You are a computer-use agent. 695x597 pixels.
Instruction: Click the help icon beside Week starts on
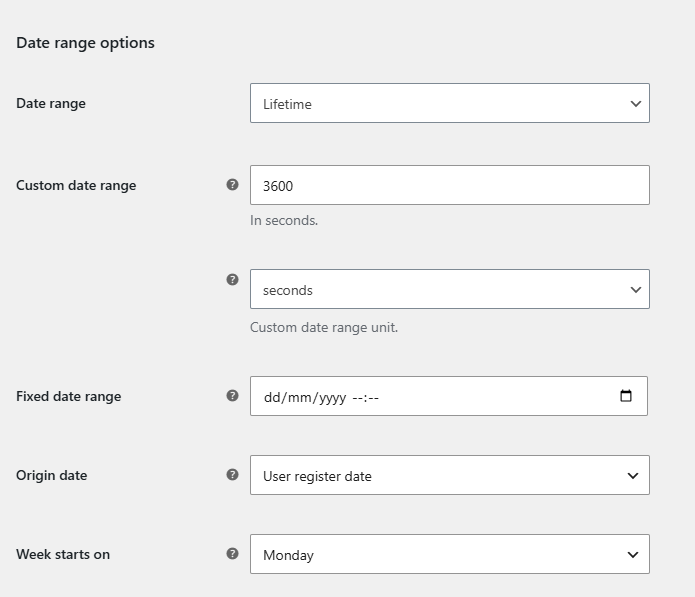click(232, 553)
